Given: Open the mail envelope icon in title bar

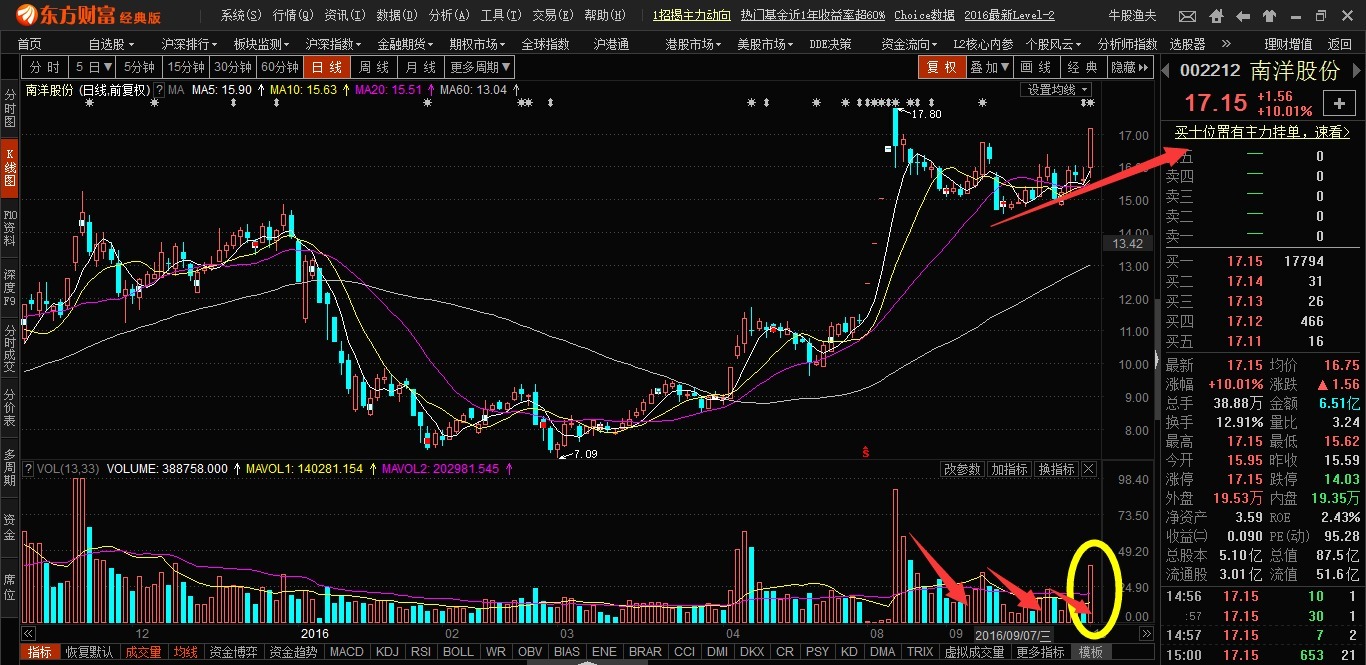Looking at the screenshot, I should 1187,16.
